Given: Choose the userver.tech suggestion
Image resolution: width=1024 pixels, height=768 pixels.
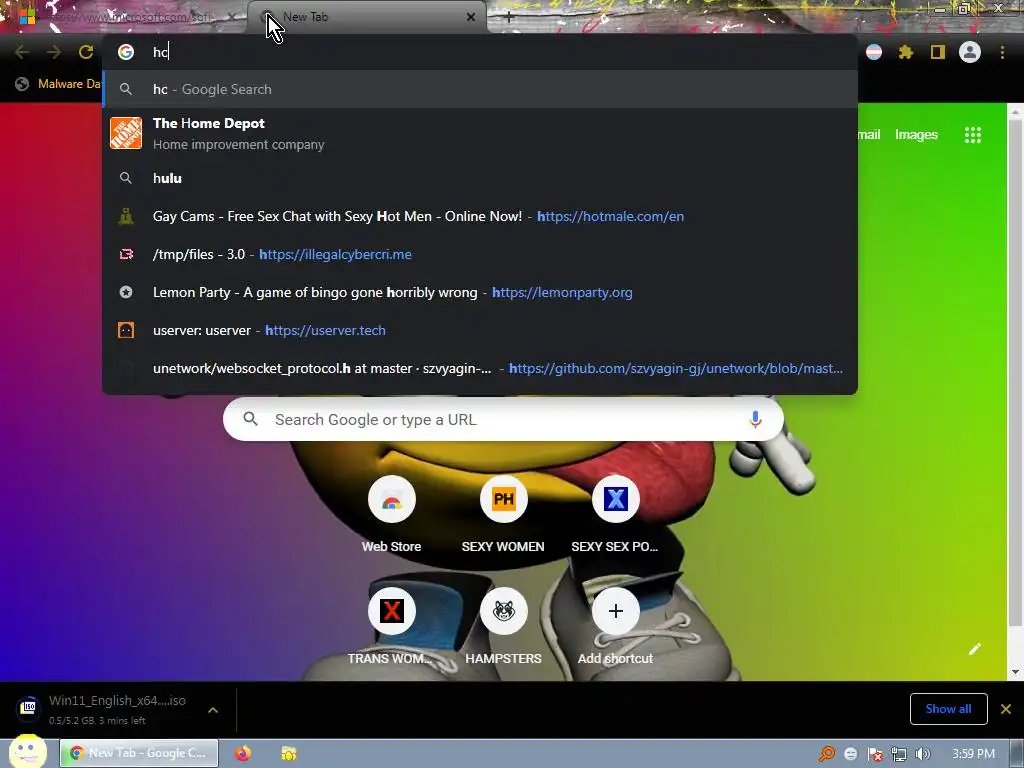Looking at the screenshot, I should [x=480, y=330].
